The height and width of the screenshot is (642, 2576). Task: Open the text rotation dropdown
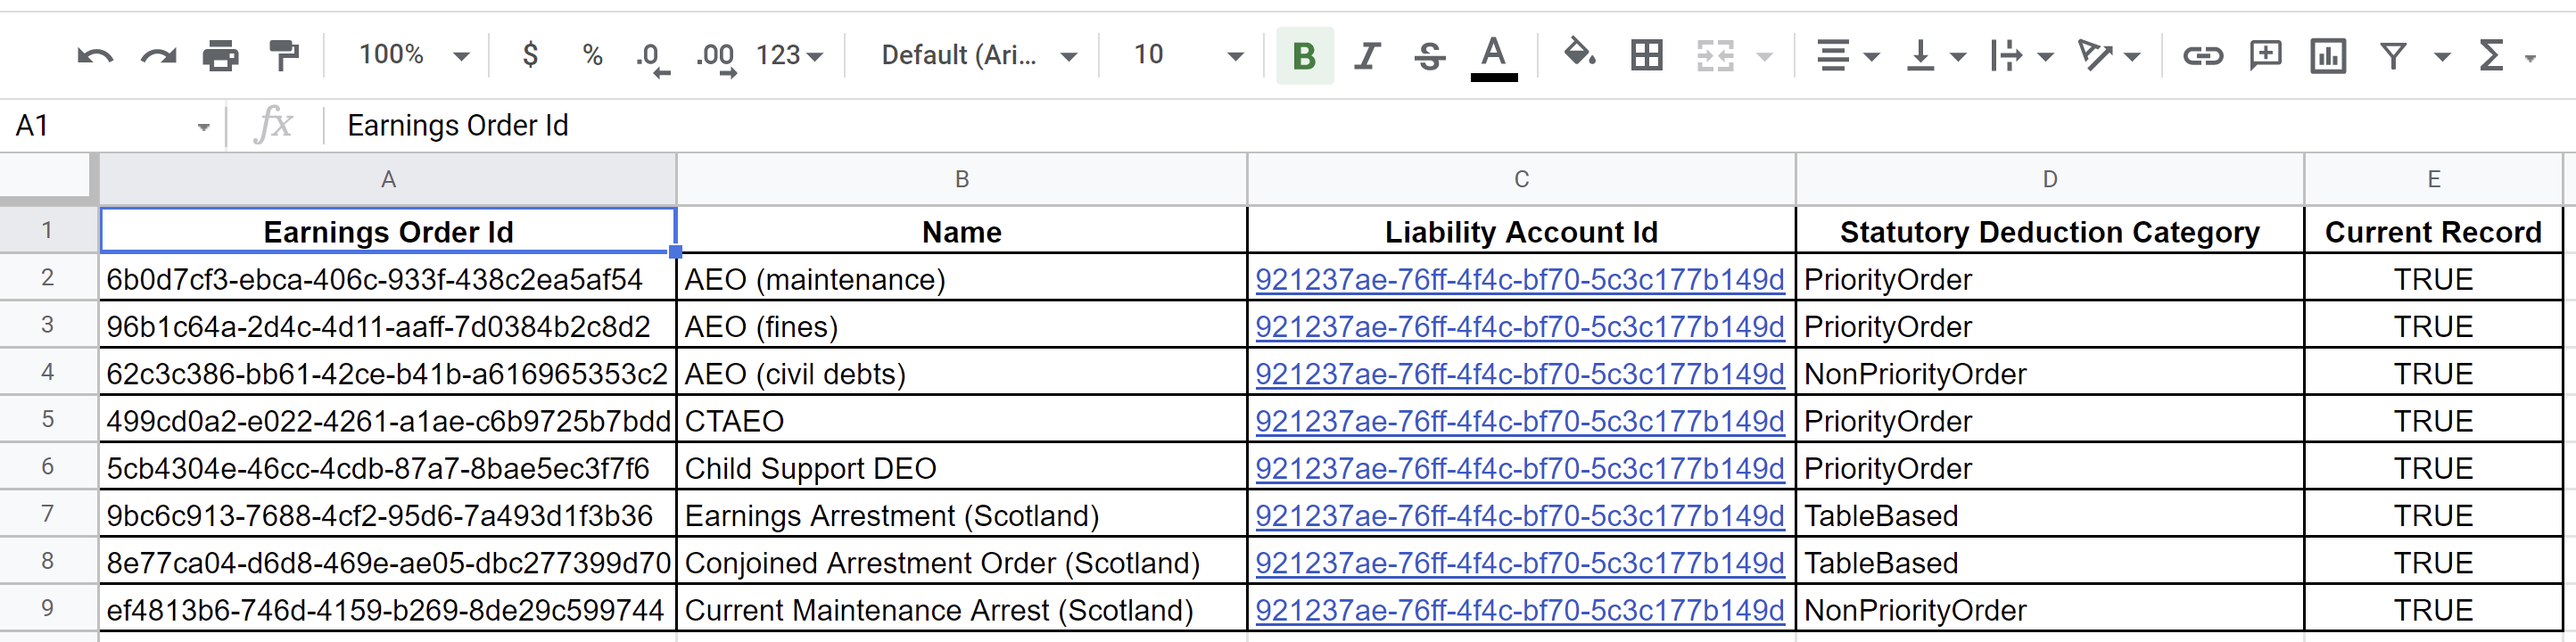(x=2108, y=56)
